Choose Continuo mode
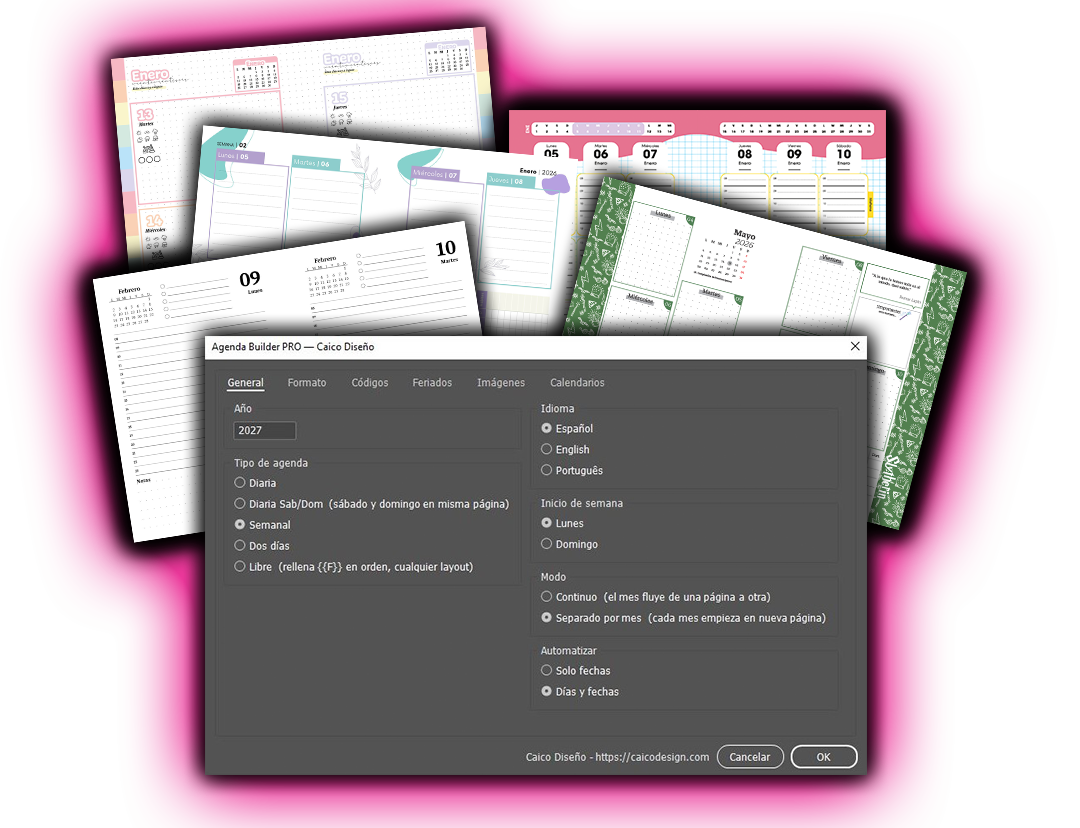The image size is (1080, 828). [656, 597]
